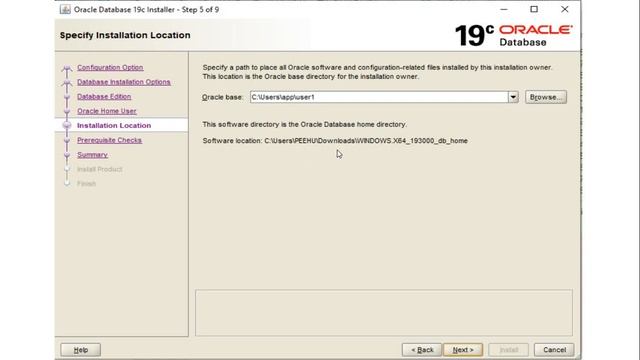Click the Specify Installation Location heading
The width and height of the screenshot is (640, 360).
pos(125,35)
